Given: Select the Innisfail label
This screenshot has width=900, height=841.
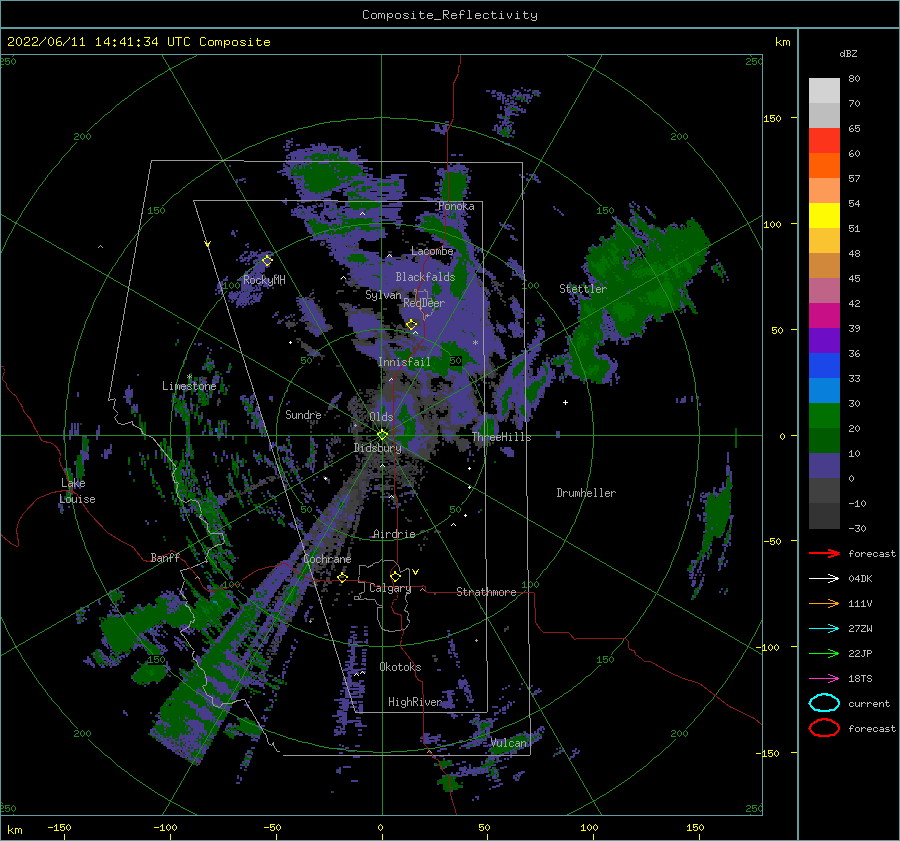Looking at the screenshot, I should (404, 362).
